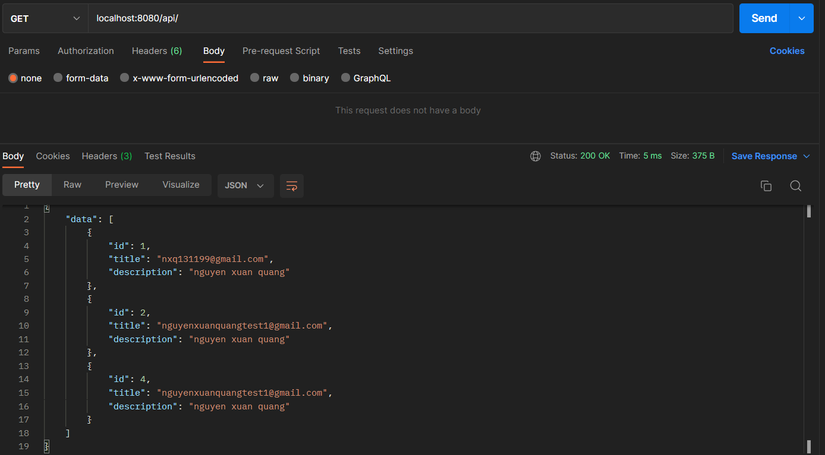Select the none body radio button
Screen dimensions: 825x455
14,78
